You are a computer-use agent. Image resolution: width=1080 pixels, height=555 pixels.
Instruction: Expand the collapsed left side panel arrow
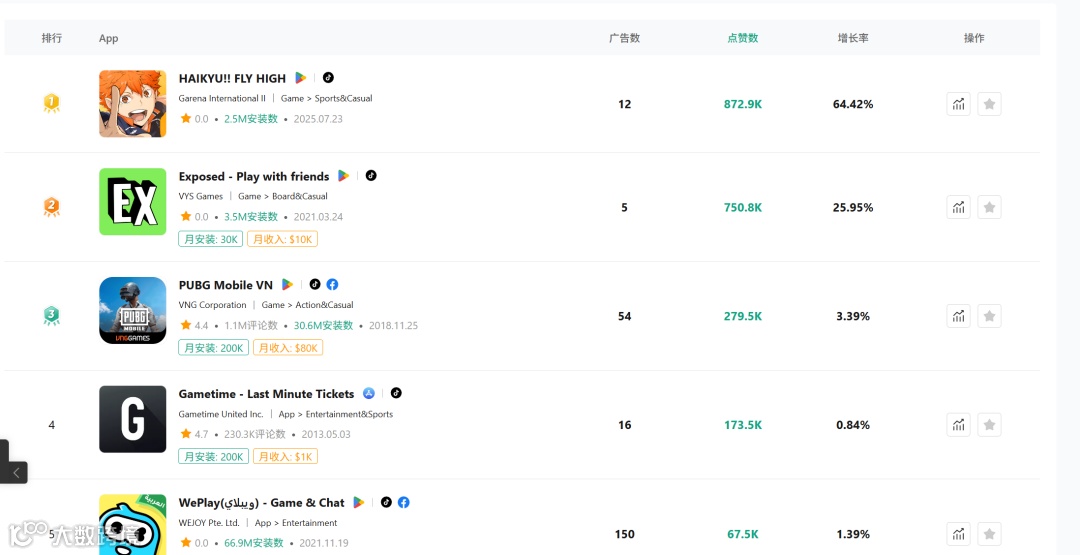click(15, 472)
